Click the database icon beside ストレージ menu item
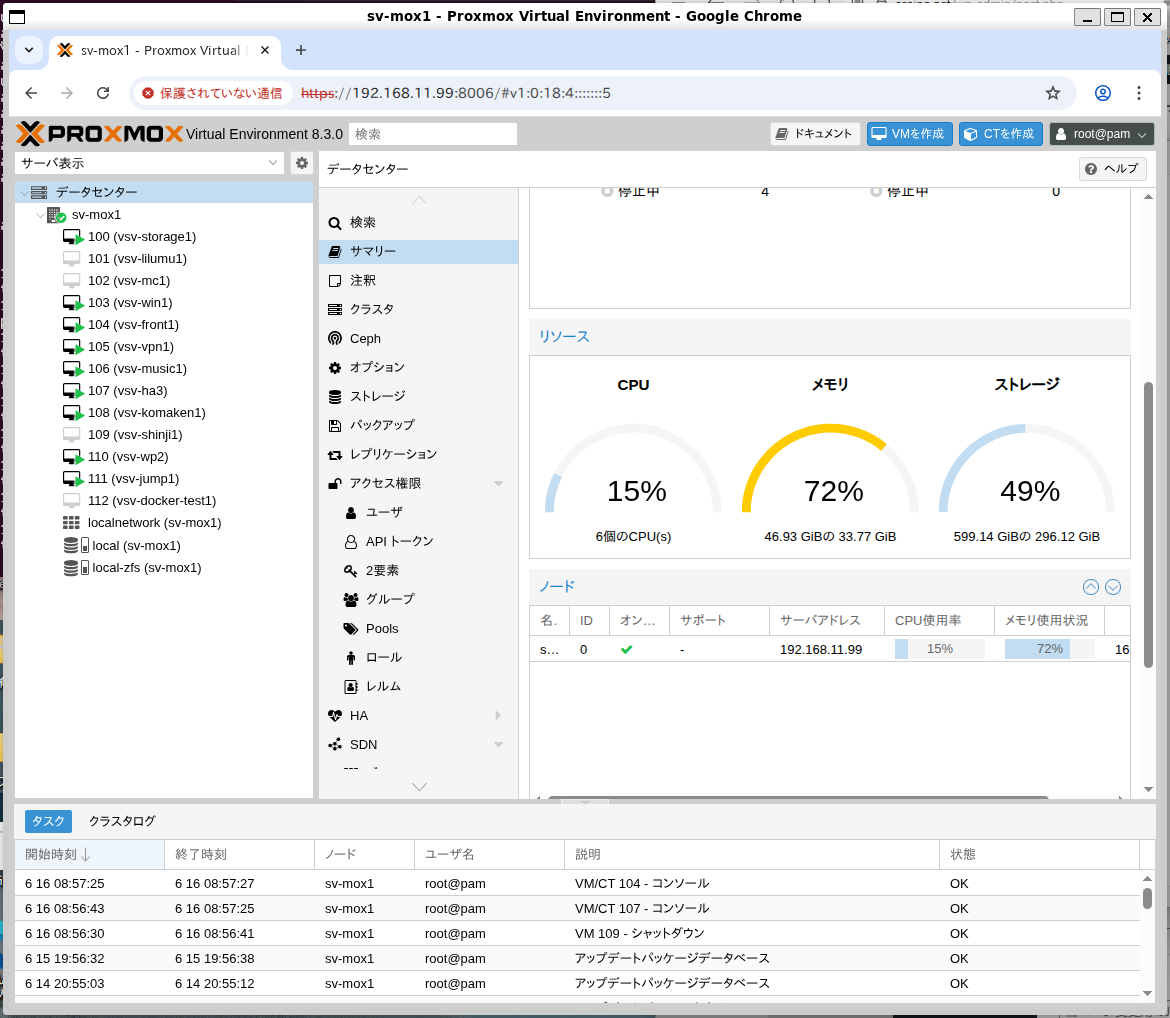Image resolution: width=1170 pixels, height=1018 pixels. 335,397
